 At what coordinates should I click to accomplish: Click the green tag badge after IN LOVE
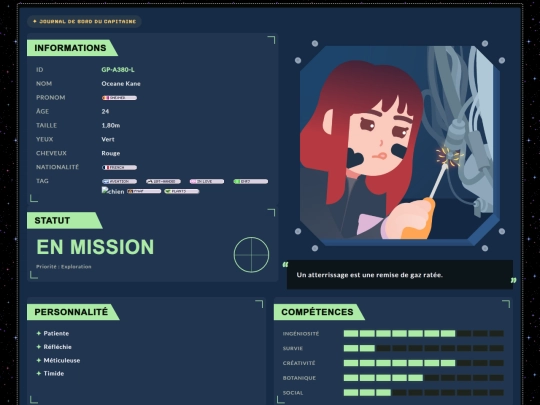[250, 181]
